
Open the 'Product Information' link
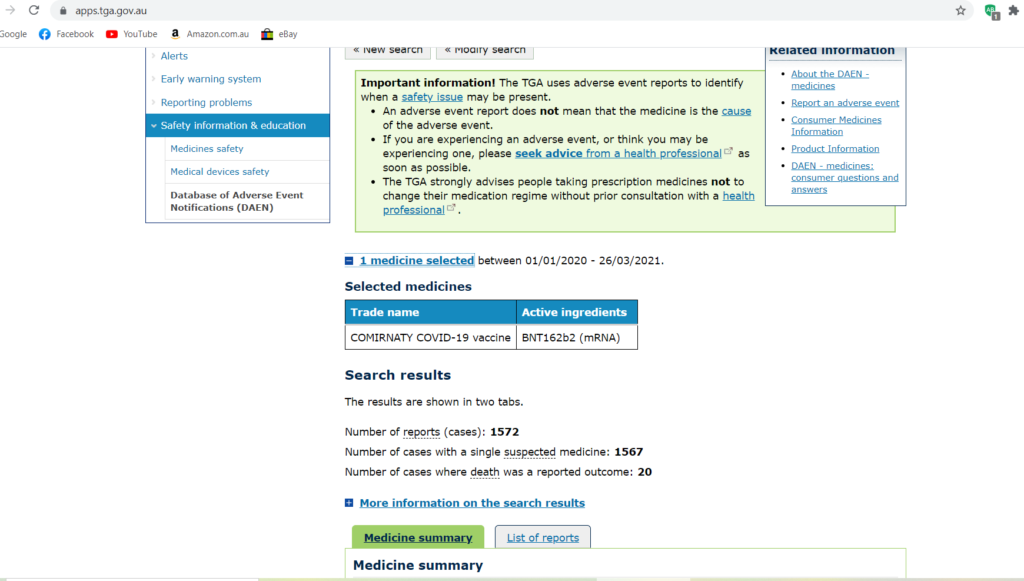click(835, 149)
